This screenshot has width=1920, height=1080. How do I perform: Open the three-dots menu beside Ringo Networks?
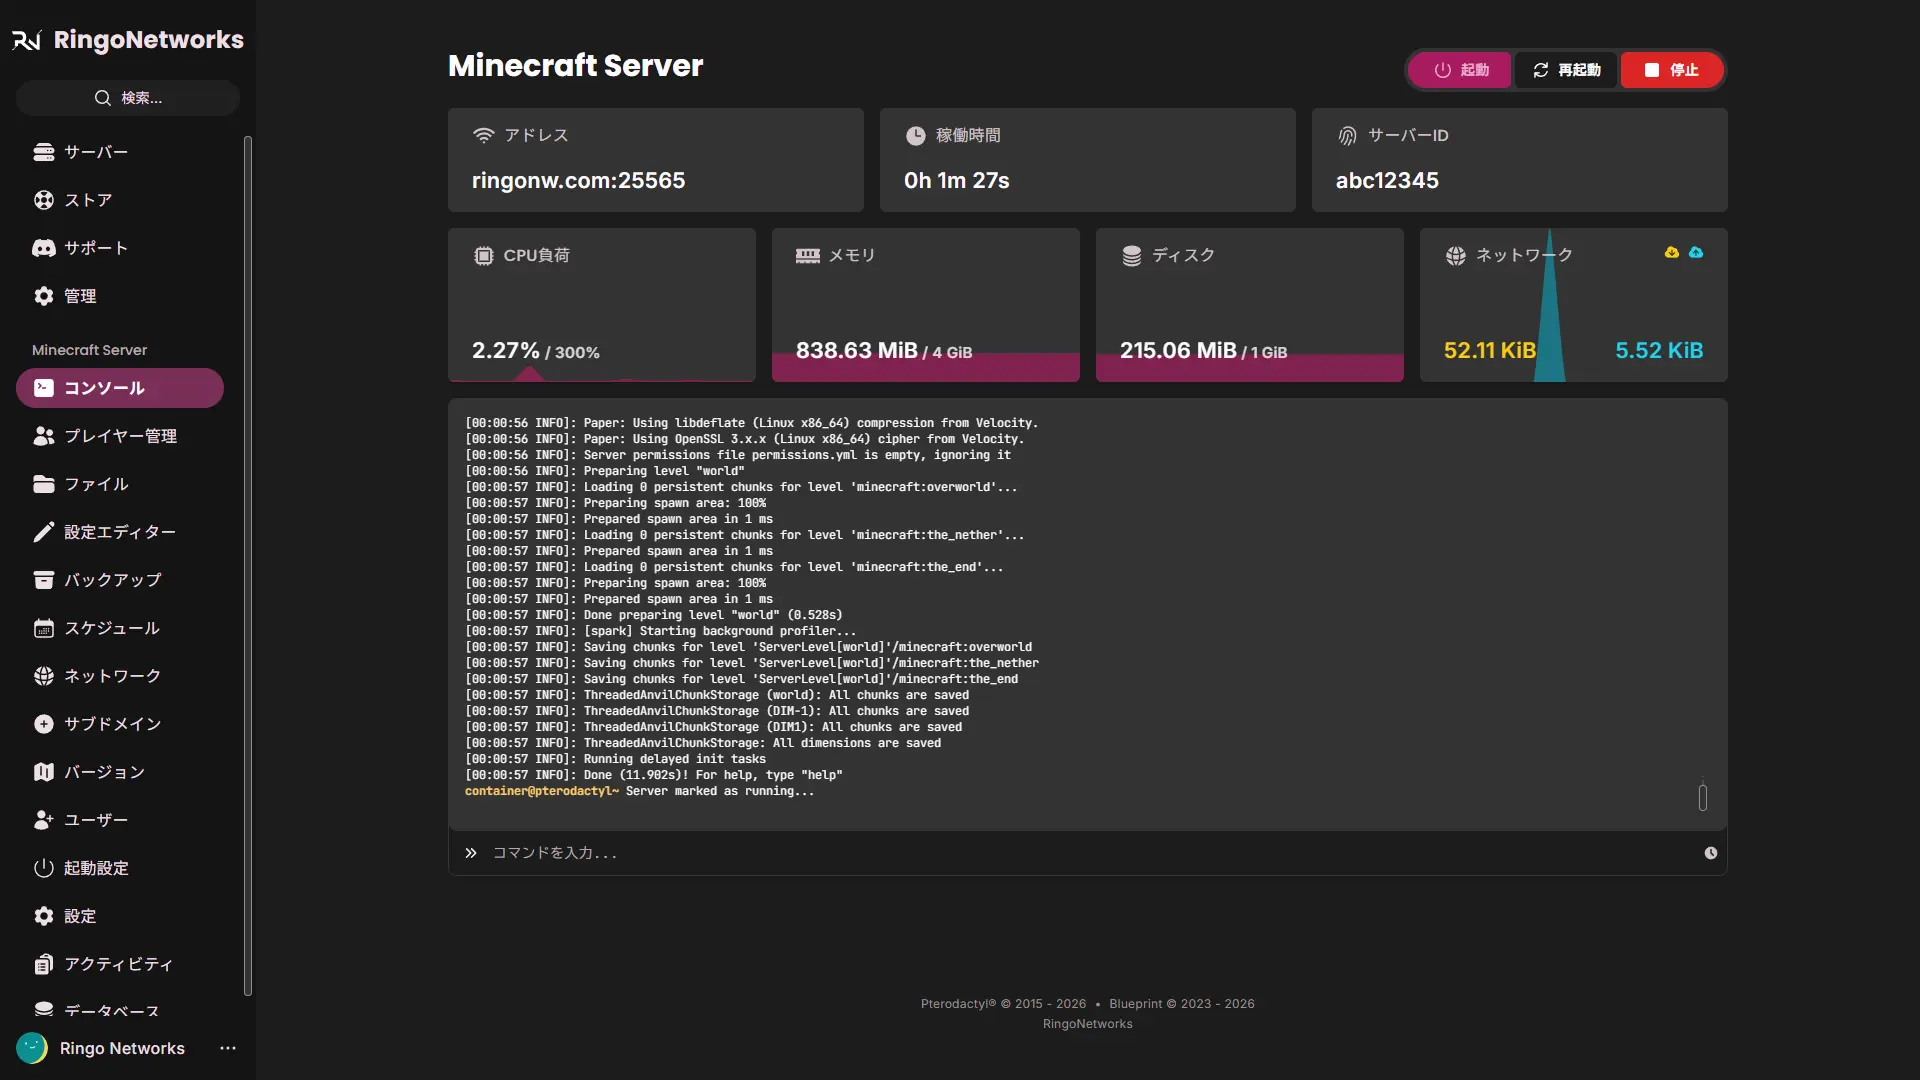pyautogui.click(x=228, y=1048)
